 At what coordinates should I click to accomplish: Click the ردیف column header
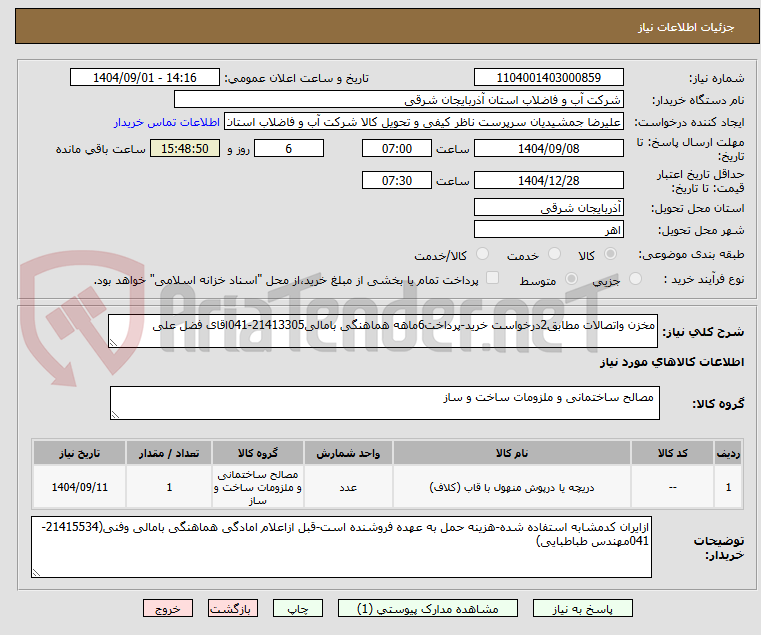pyautogui.click(x=728, y=453)
